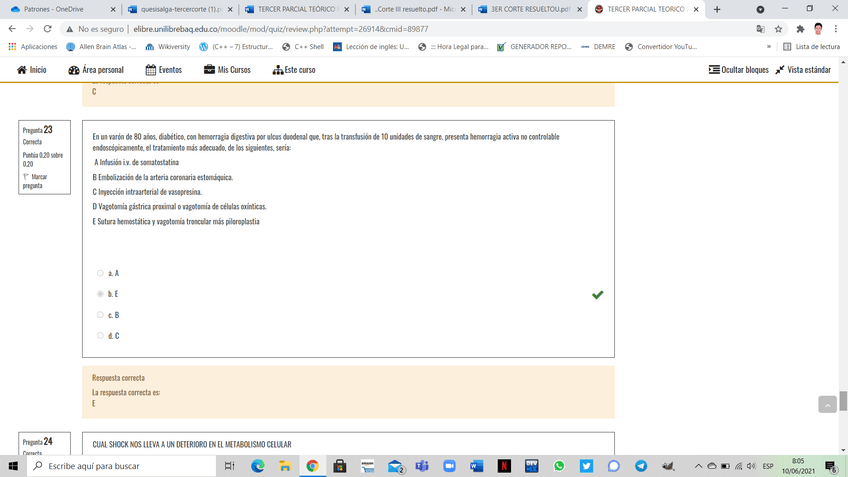
Task: Click the translate page icon in address bar
Action: pyautogui.click(x=760, y=29)
